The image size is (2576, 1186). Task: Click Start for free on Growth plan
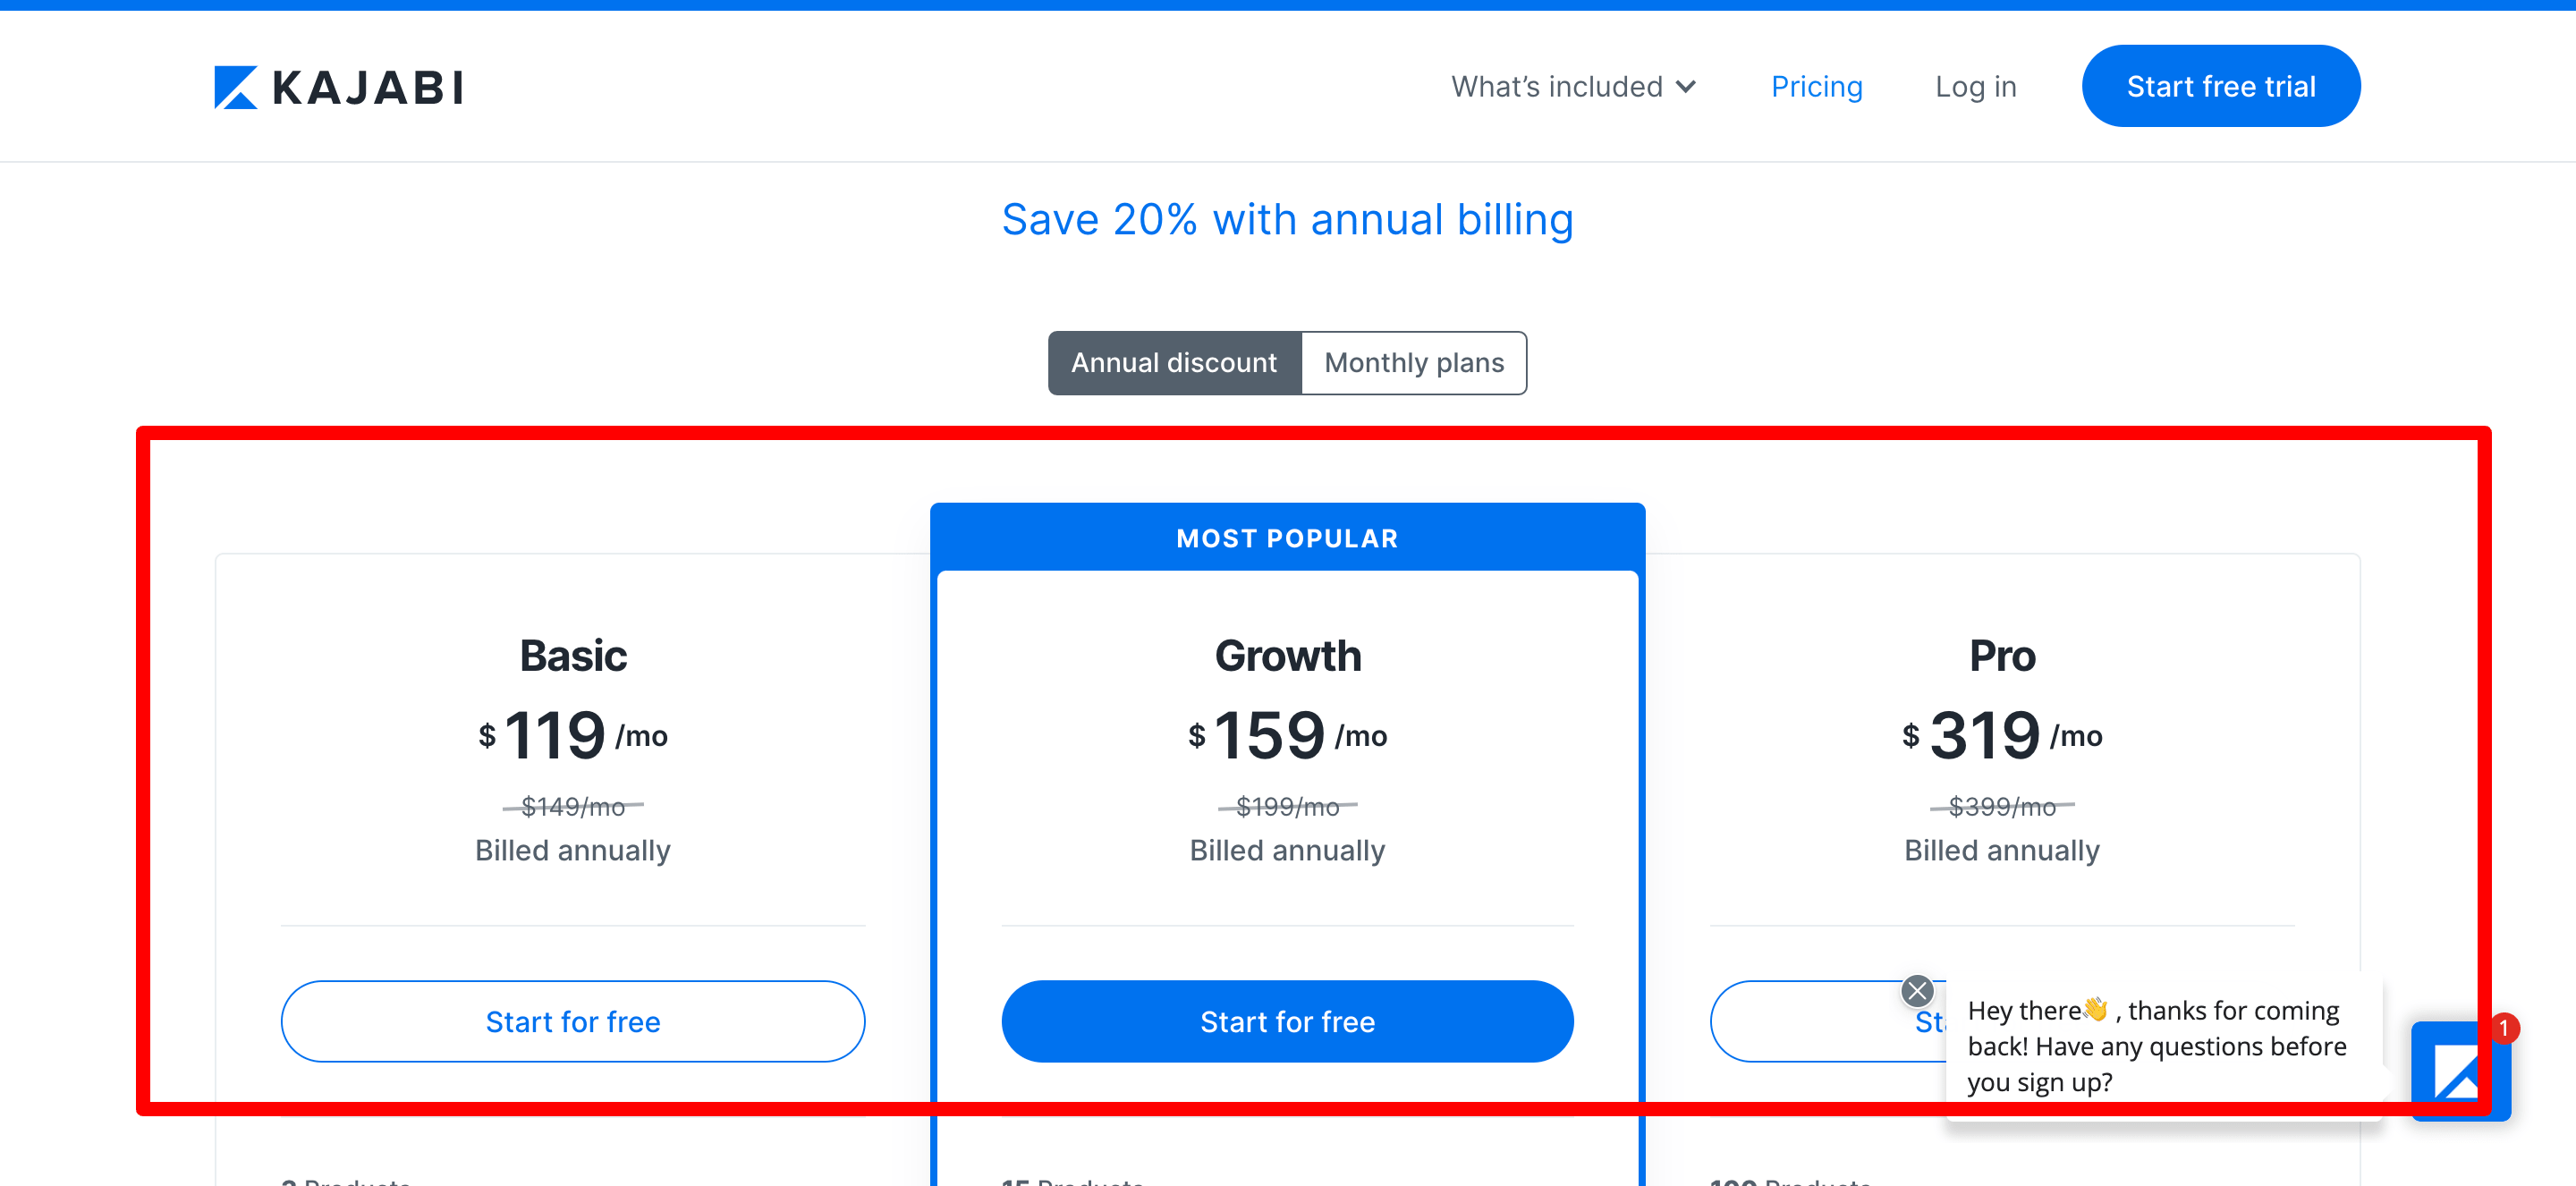click(1288, 1021)
